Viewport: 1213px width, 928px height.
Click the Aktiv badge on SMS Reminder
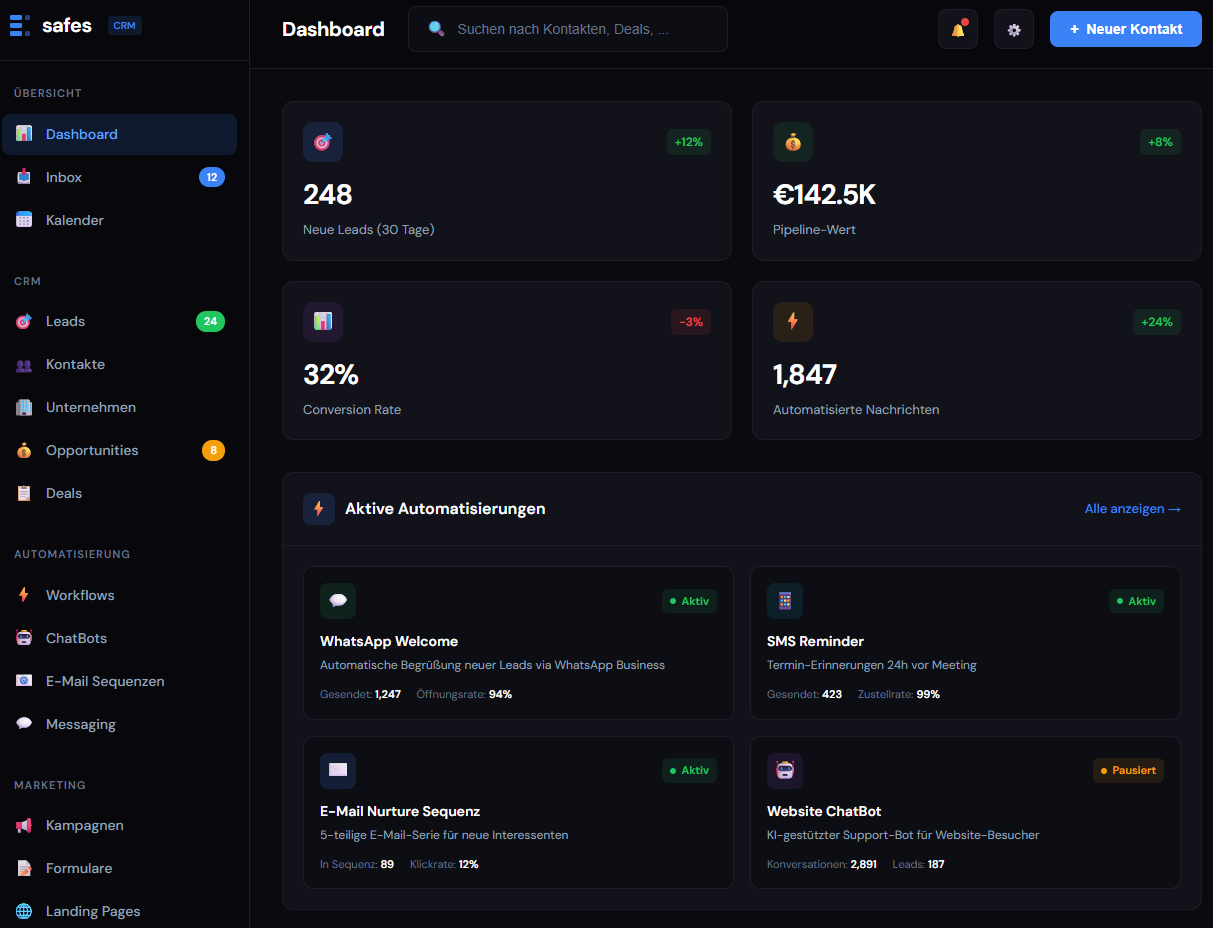(x=1136, y=601)
